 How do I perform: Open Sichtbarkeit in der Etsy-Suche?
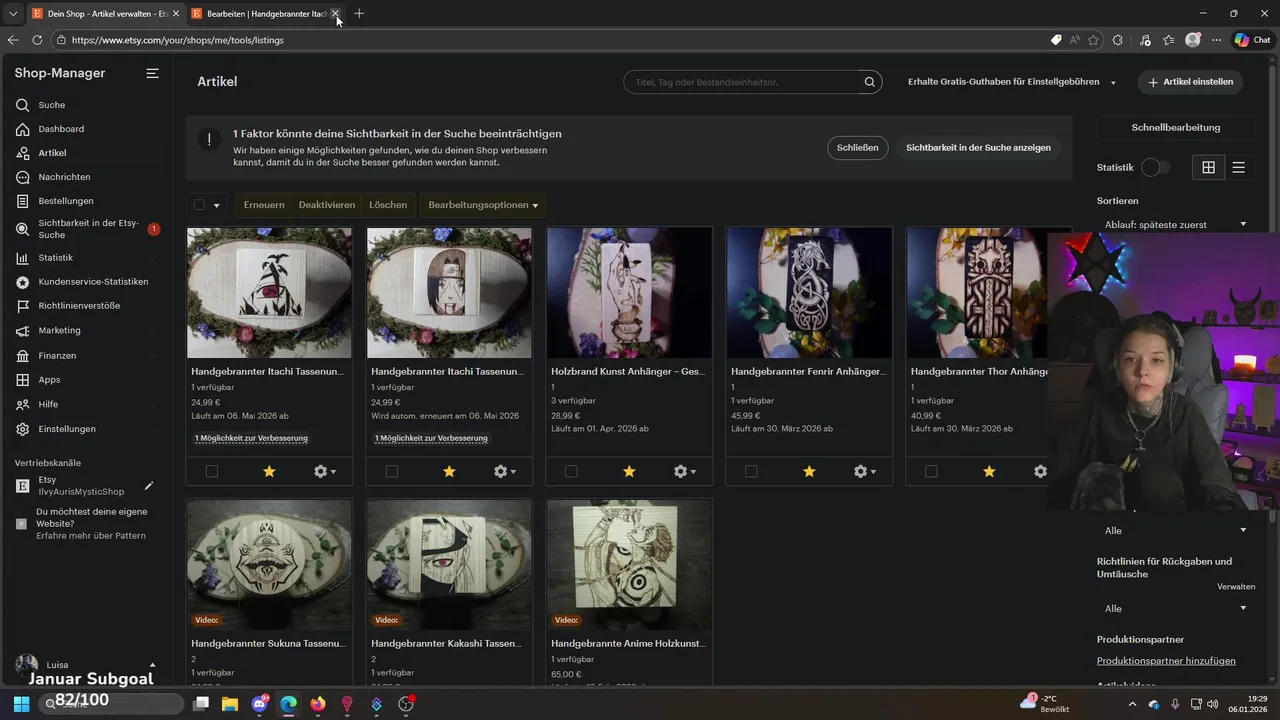click(x=88, y=229)
